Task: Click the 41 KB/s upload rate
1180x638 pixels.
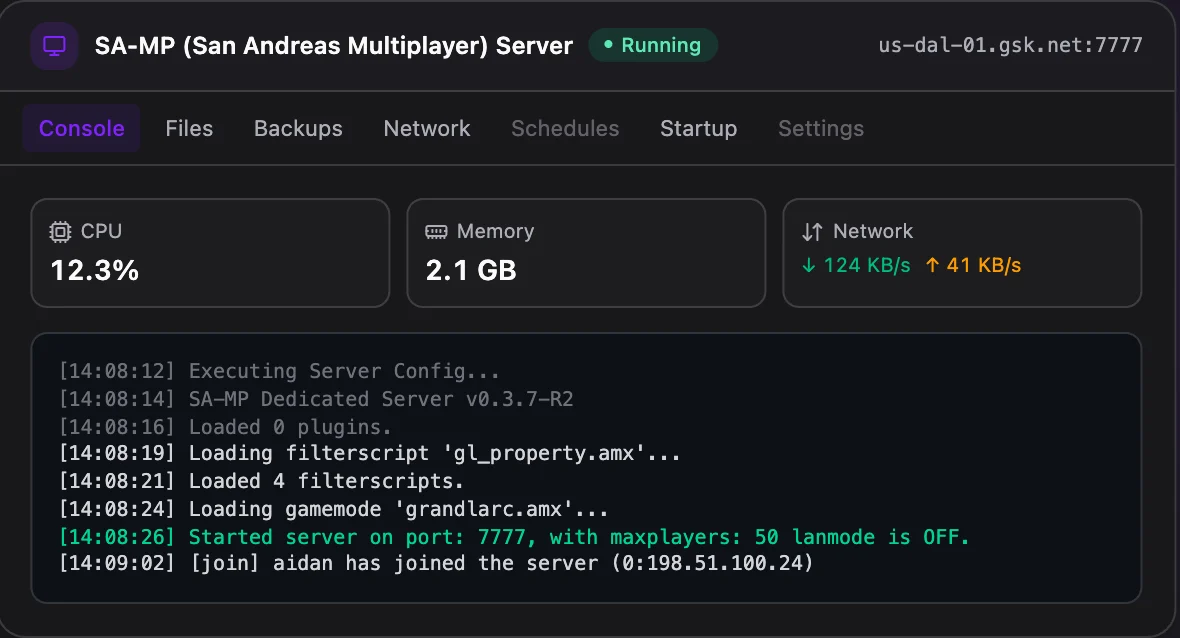Action: pos(984,265)
